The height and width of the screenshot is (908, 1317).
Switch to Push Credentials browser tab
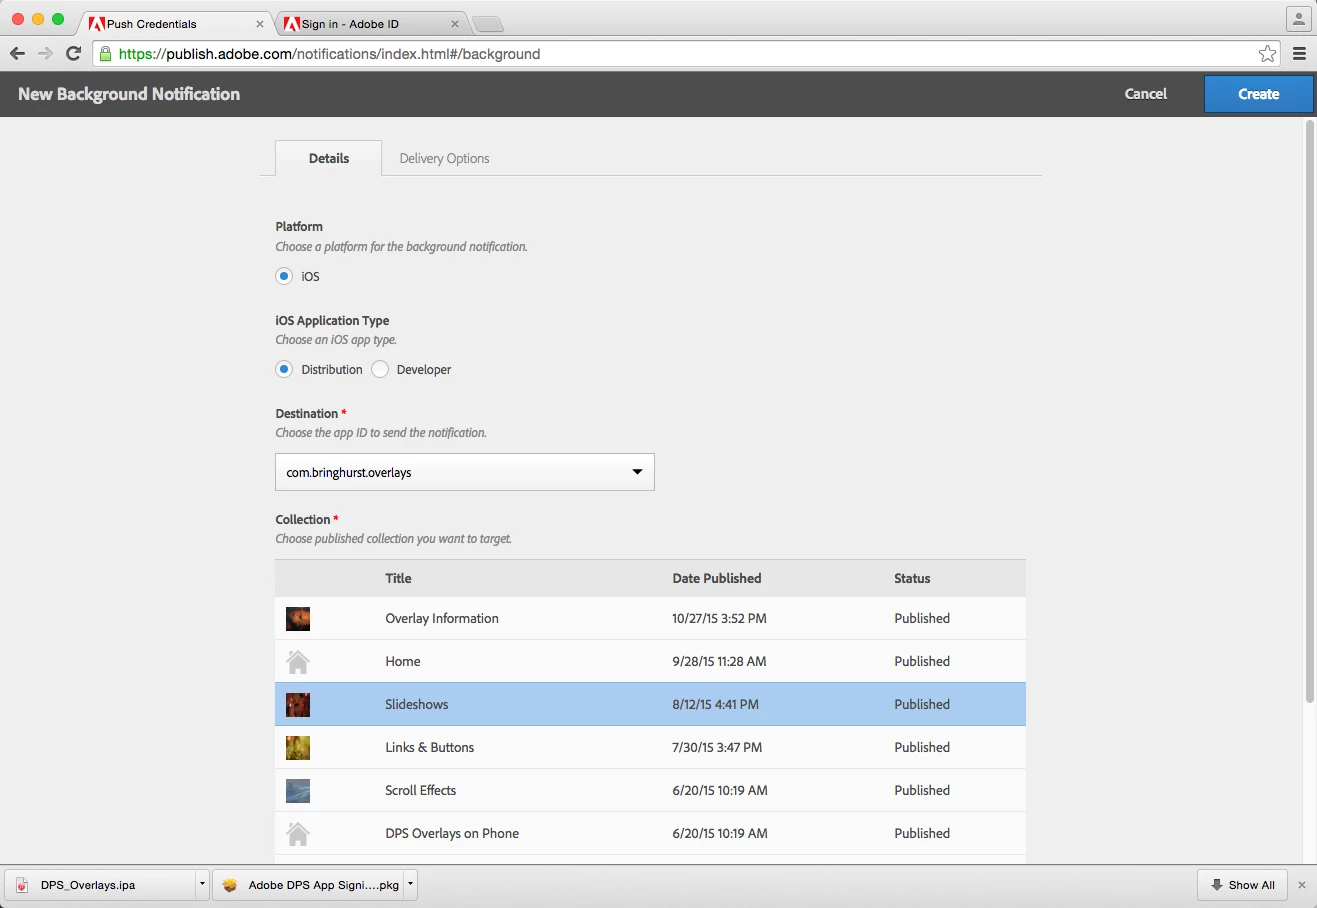click(176, 24)
